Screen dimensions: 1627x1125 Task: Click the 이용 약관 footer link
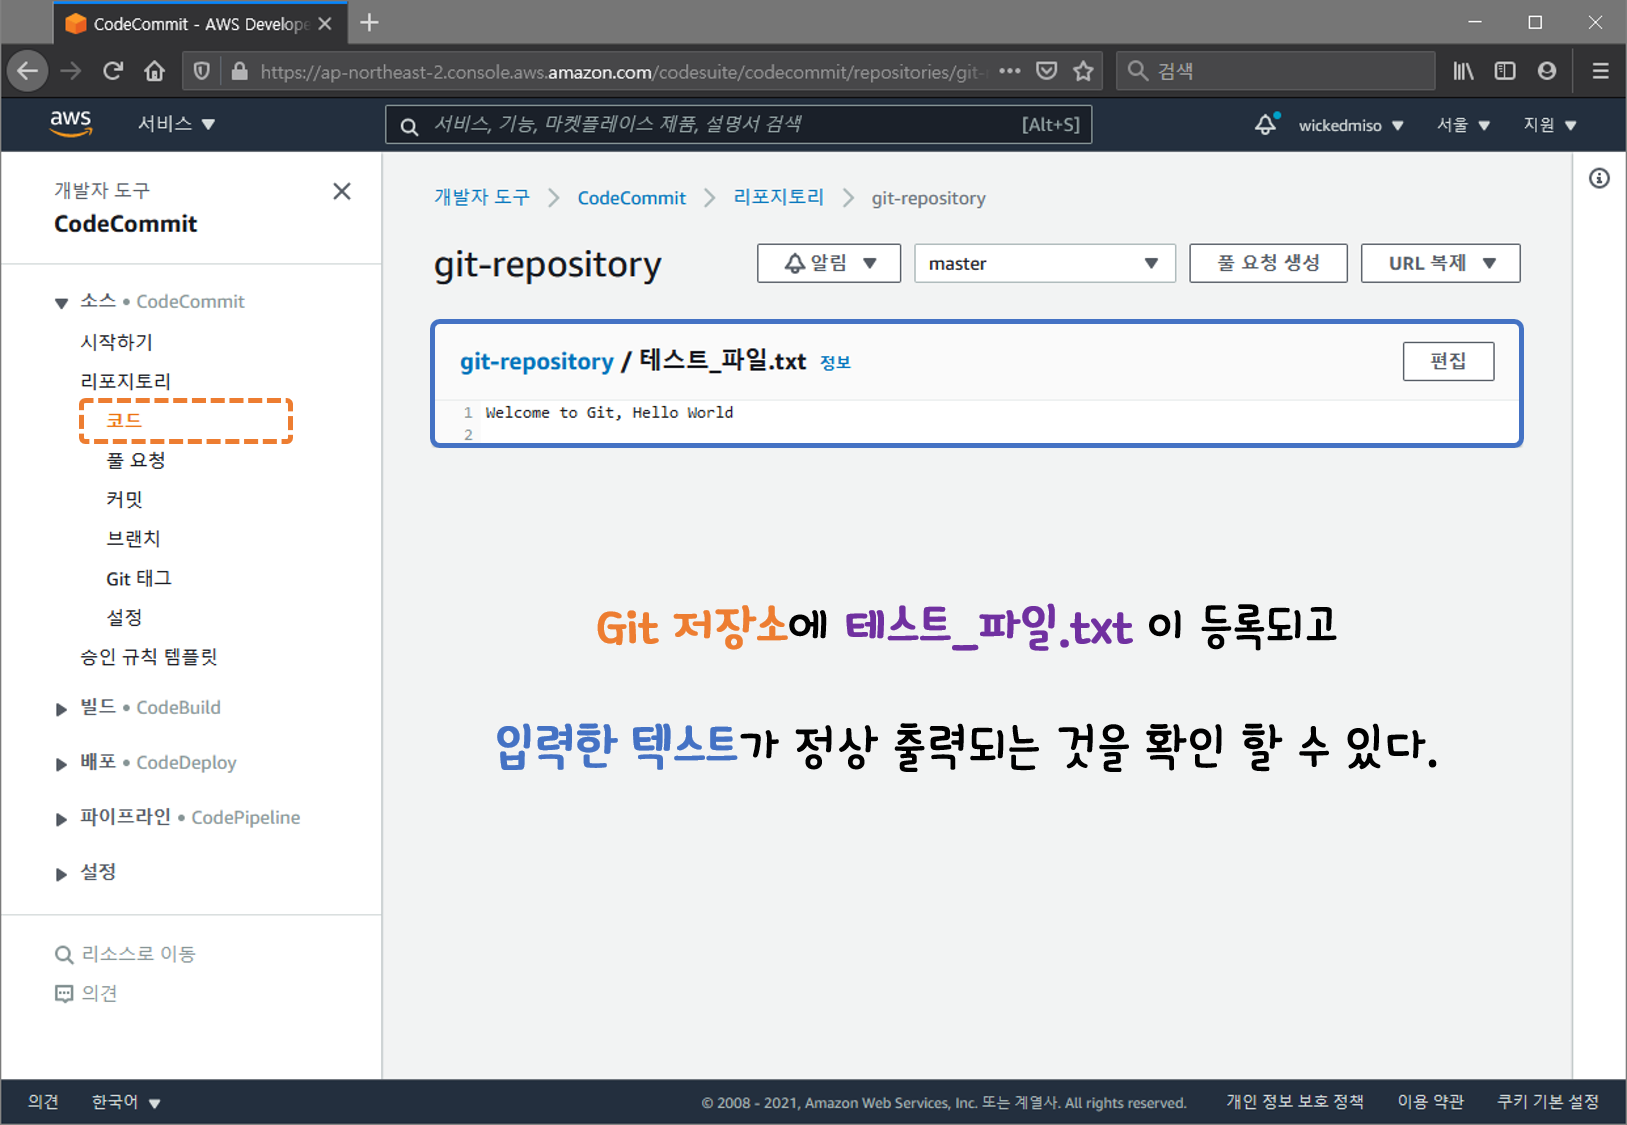tap(1430, 1101)
